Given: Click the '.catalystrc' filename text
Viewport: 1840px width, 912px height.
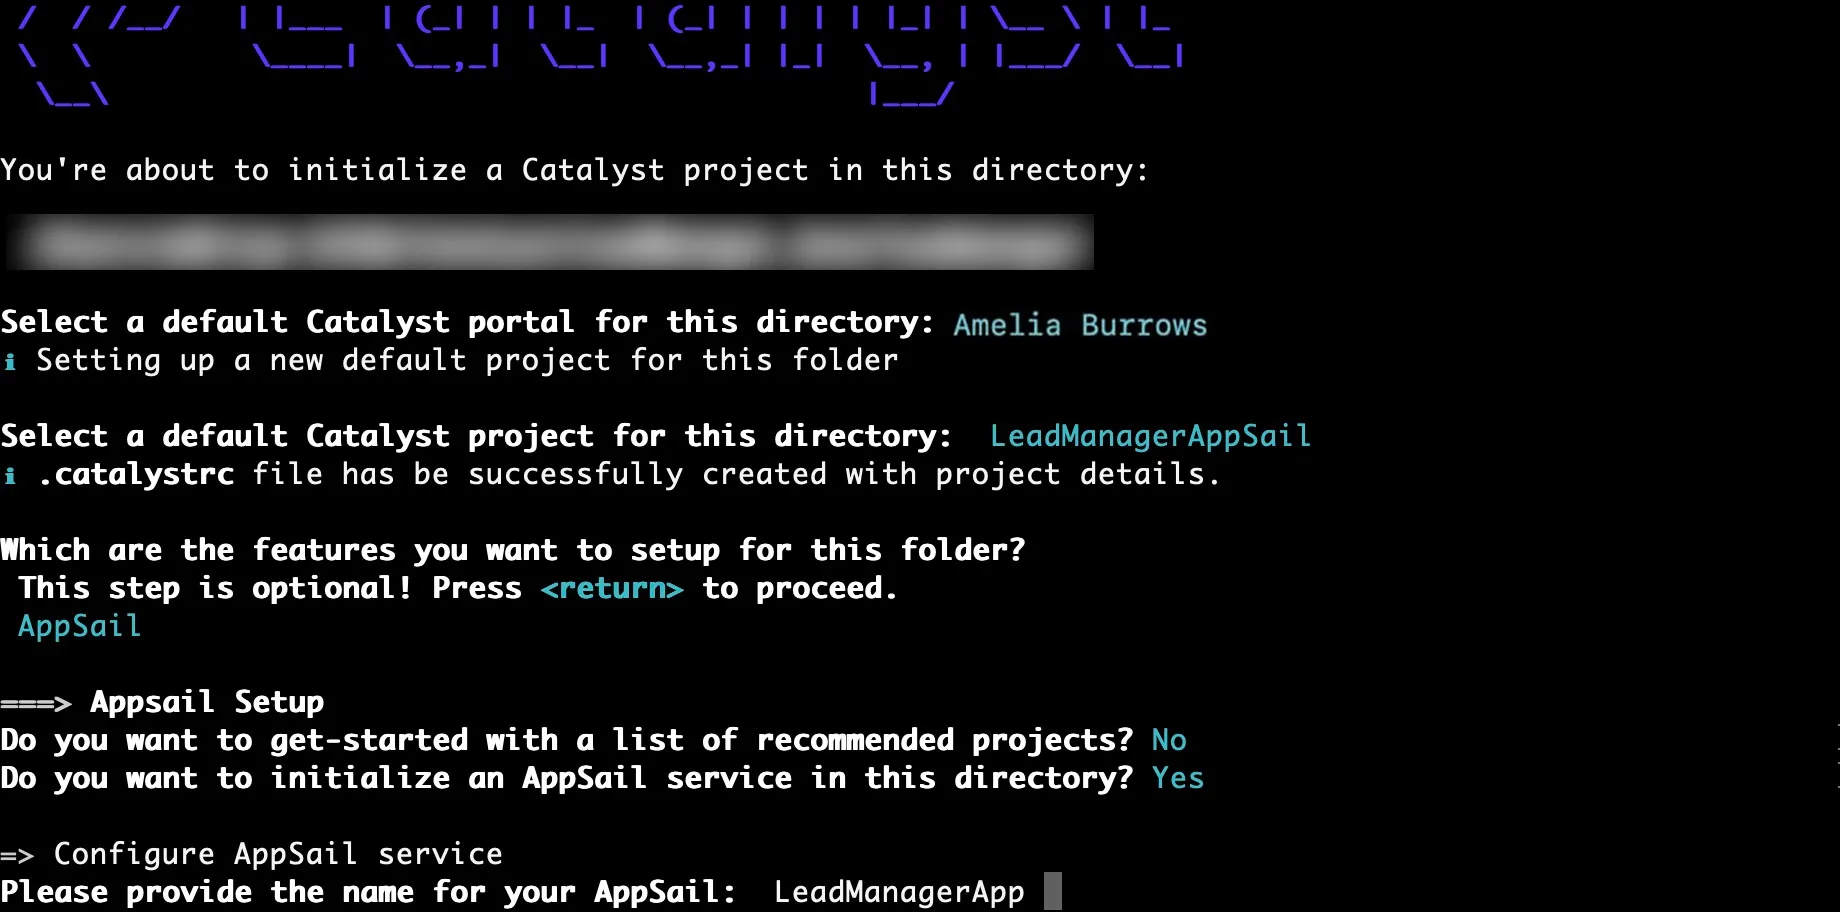Looking at the screenshot, I should pos(136,474).
